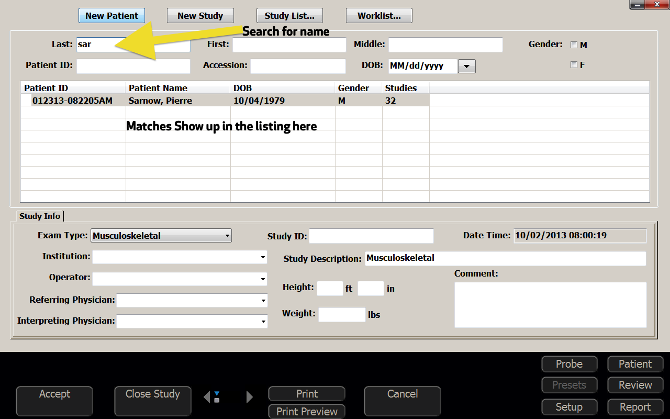Click the DOB MM/dd/yyyy field
Screen dimensions: 670x419
(x=423, y=66)
